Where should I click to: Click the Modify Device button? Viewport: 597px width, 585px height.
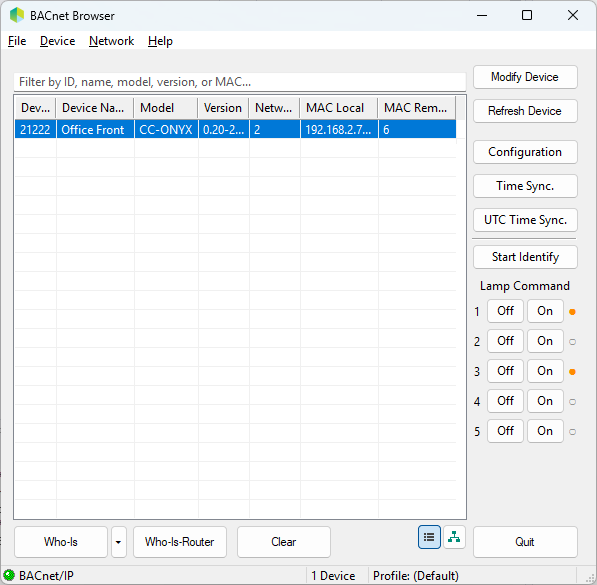click(x=525, y=77)
